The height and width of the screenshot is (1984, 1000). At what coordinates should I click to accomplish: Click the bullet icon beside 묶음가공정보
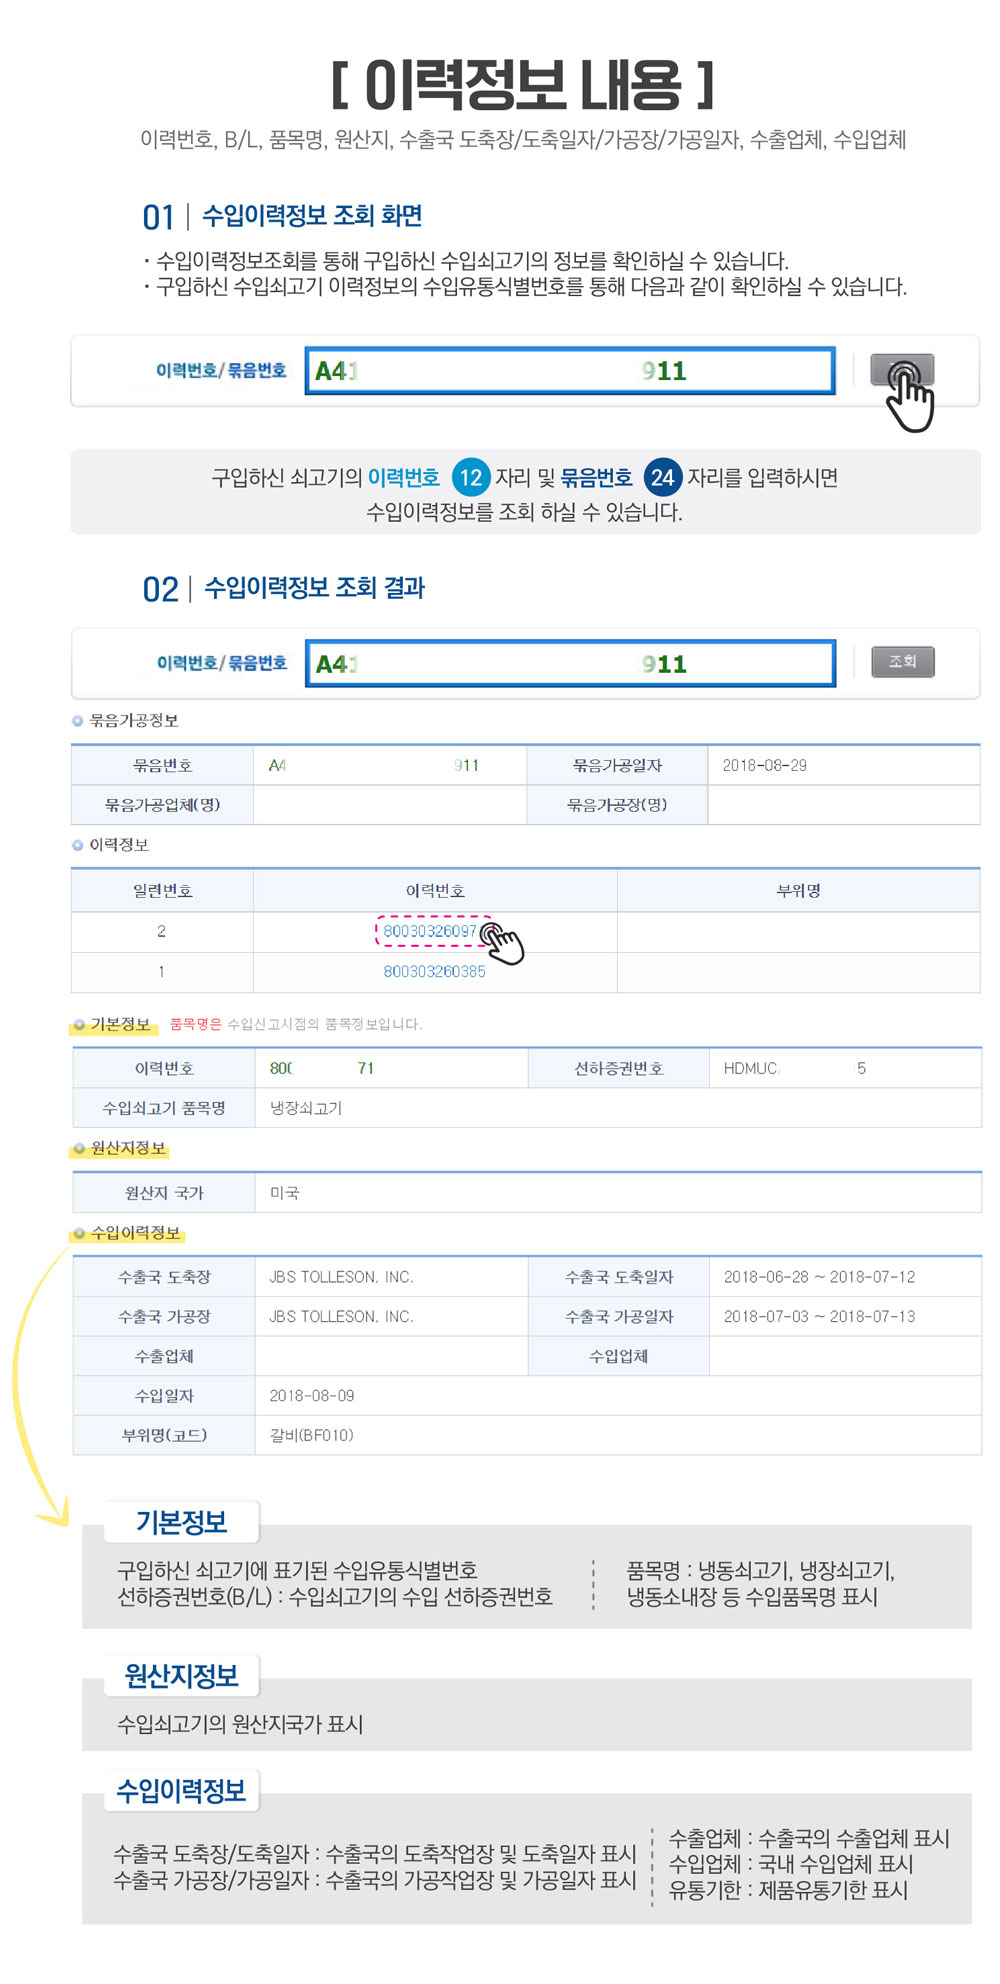[78, 721]
